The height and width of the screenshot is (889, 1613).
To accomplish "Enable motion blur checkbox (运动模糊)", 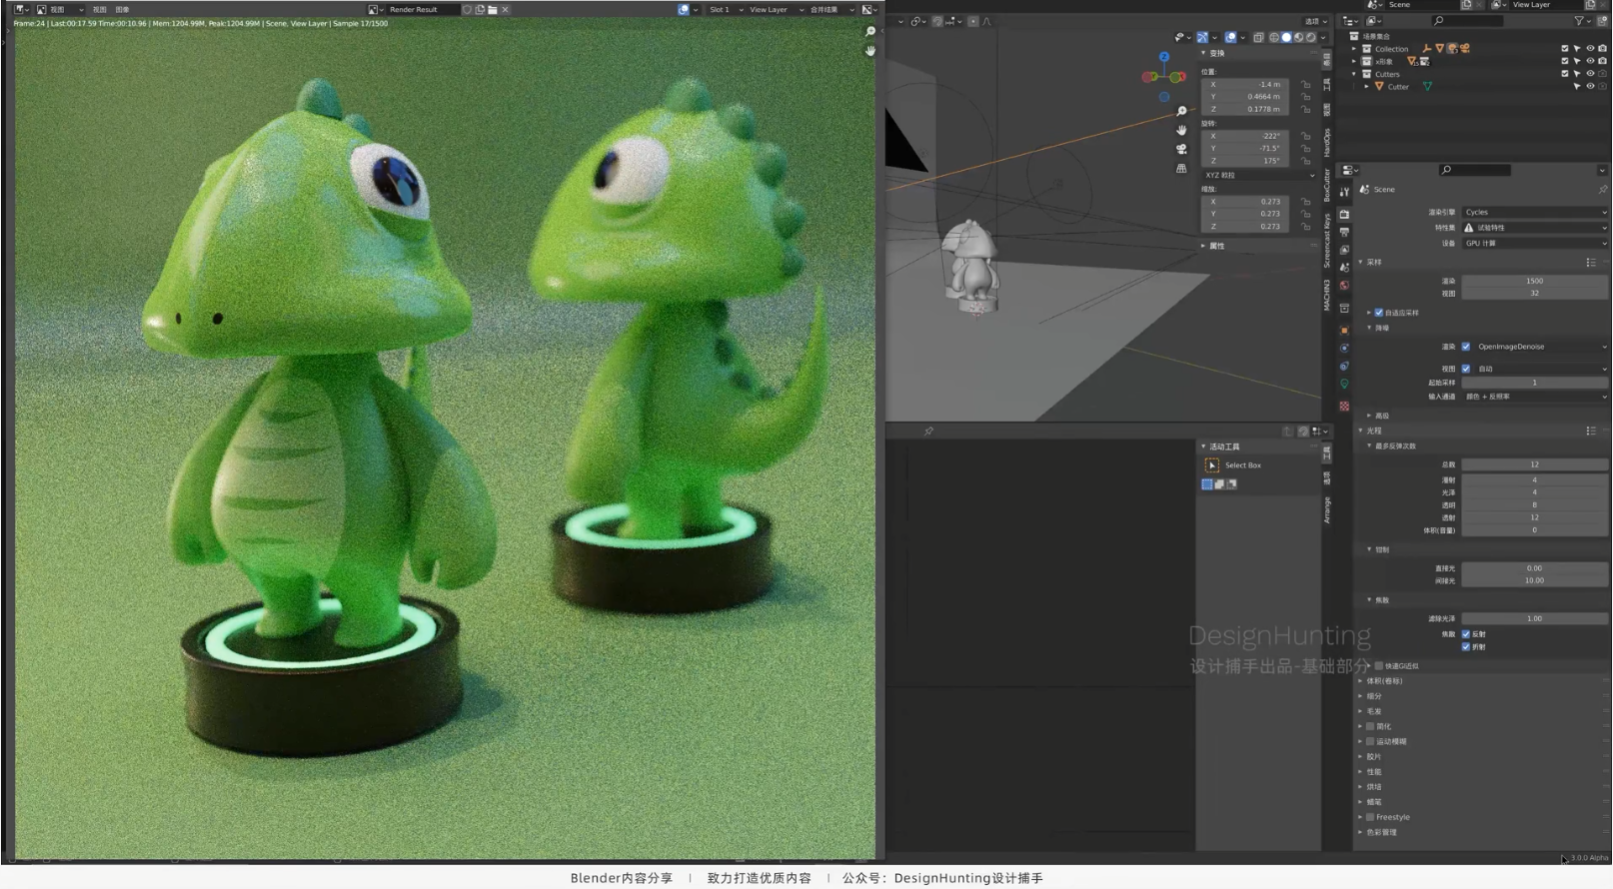I will click(1370, 741).
